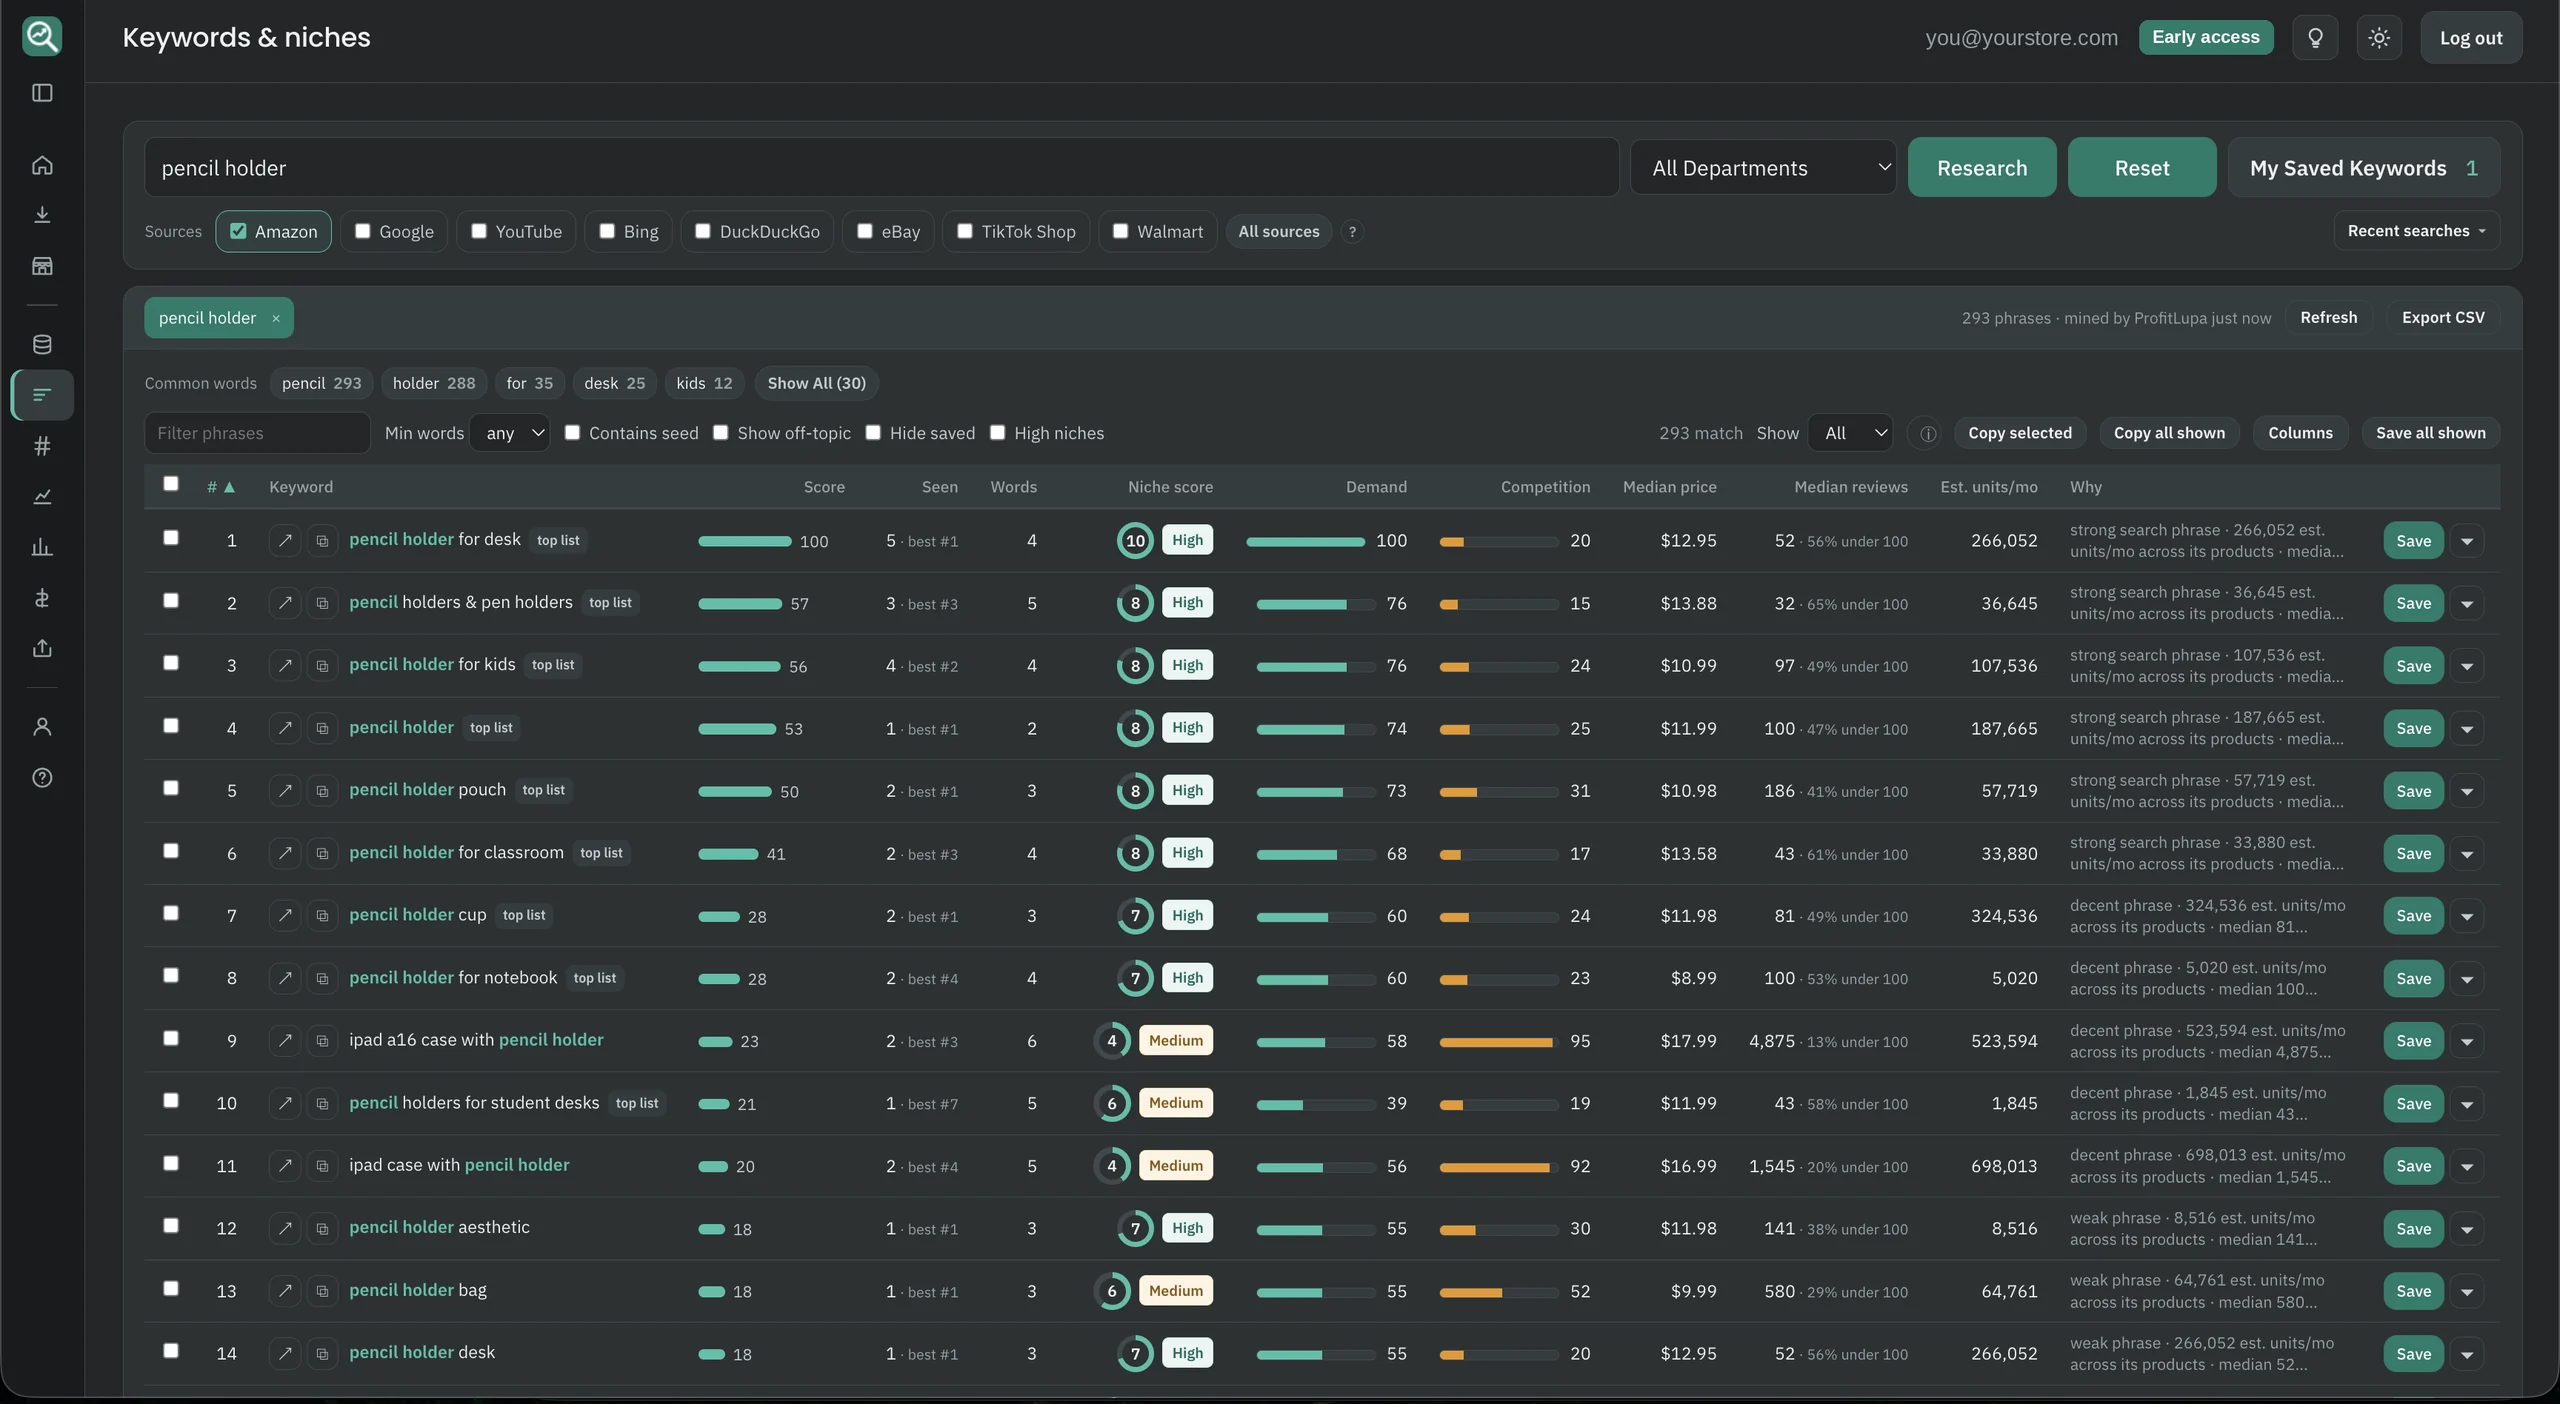Sort by the Median price column header
Viewport: 2560px width, 1404px height.
point(1669,487)
